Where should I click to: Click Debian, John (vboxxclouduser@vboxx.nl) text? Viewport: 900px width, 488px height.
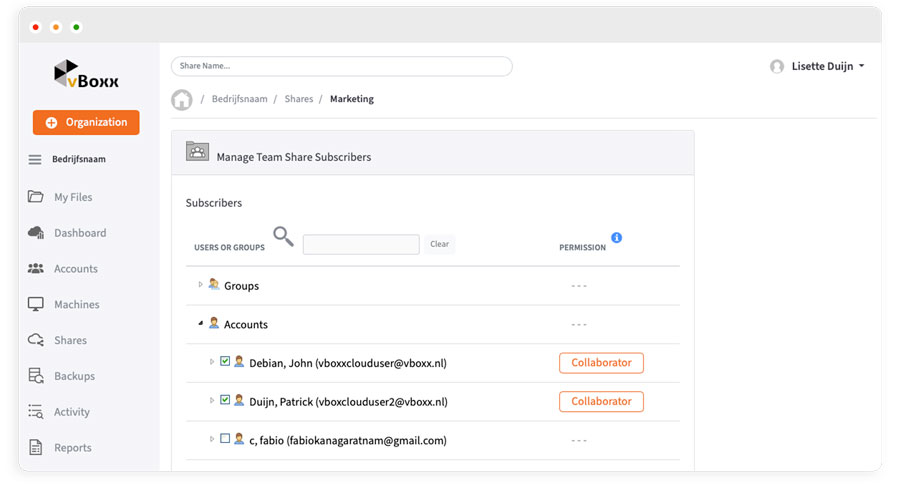pos(348,363)
